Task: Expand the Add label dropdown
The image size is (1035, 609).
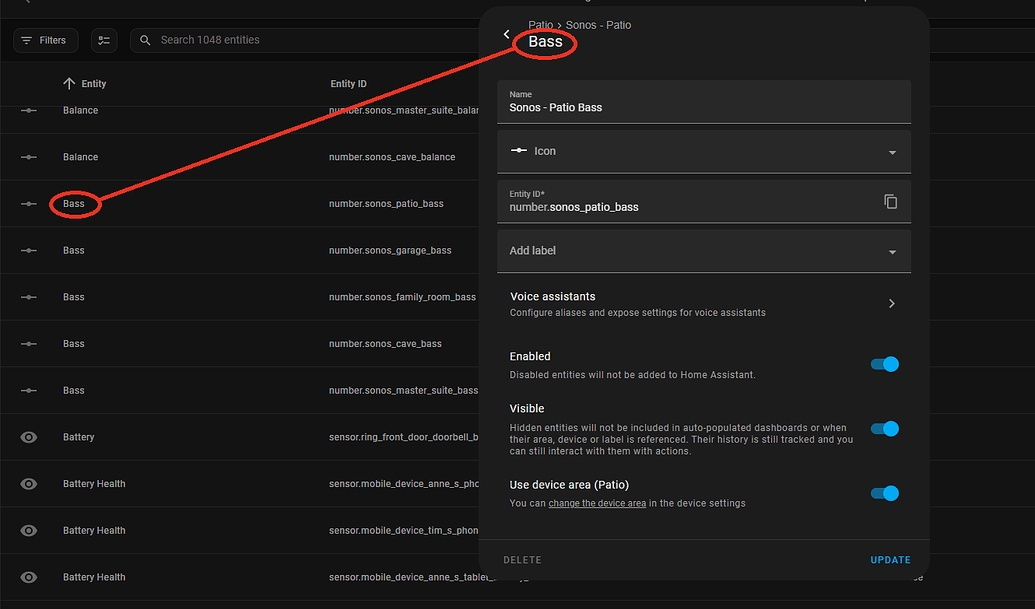Action: click(x=891, y=251)
